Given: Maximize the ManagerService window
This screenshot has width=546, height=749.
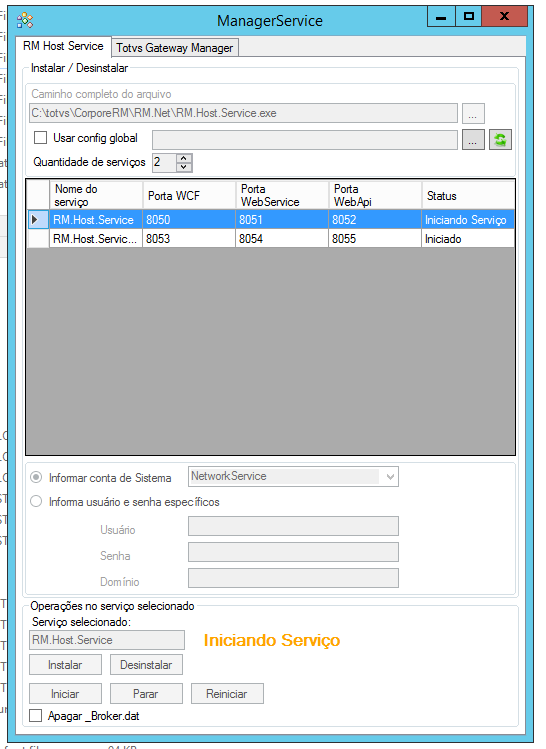Looking at the screenshot, I should point(469,17).
